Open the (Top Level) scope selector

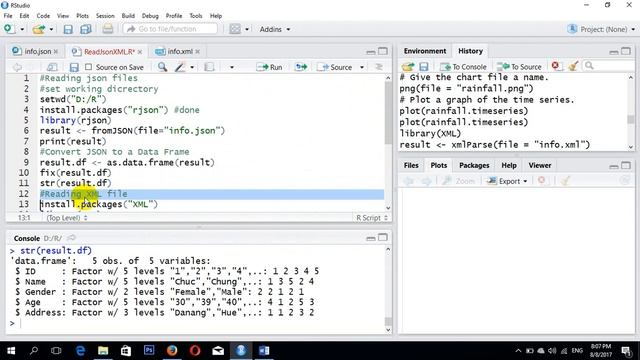pos(67,218)
